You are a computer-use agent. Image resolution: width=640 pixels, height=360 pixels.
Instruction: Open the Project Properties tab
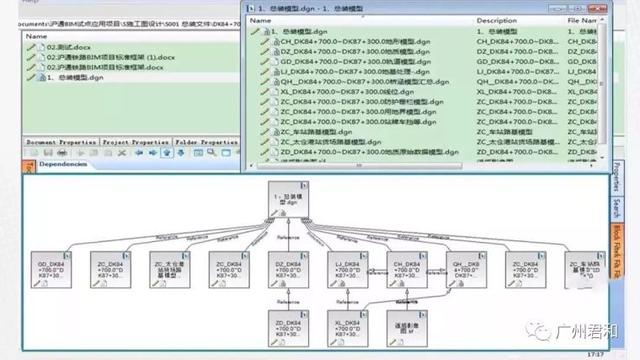136,142
